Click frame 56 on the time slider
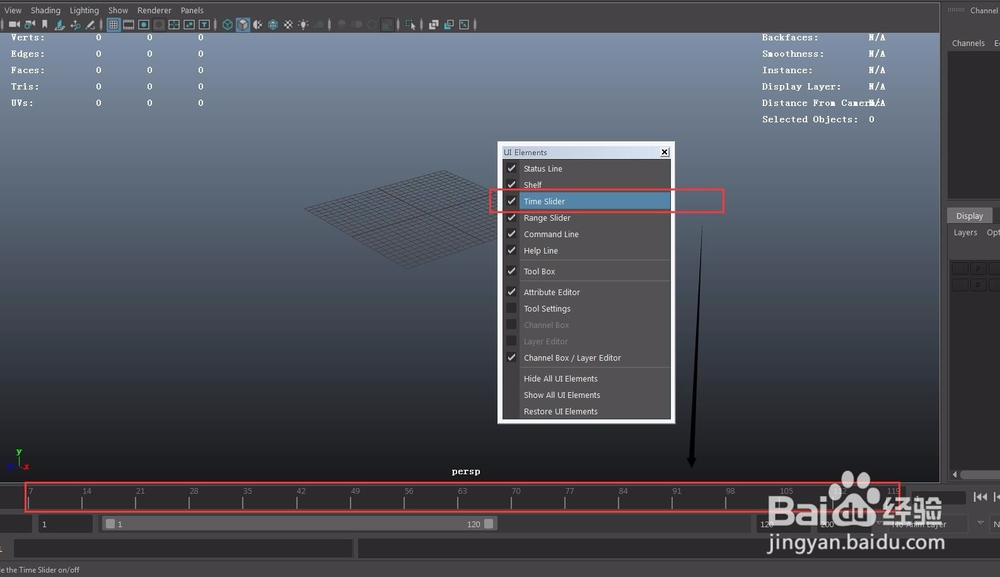1000x577 pixels. click(x=404, y=498)
